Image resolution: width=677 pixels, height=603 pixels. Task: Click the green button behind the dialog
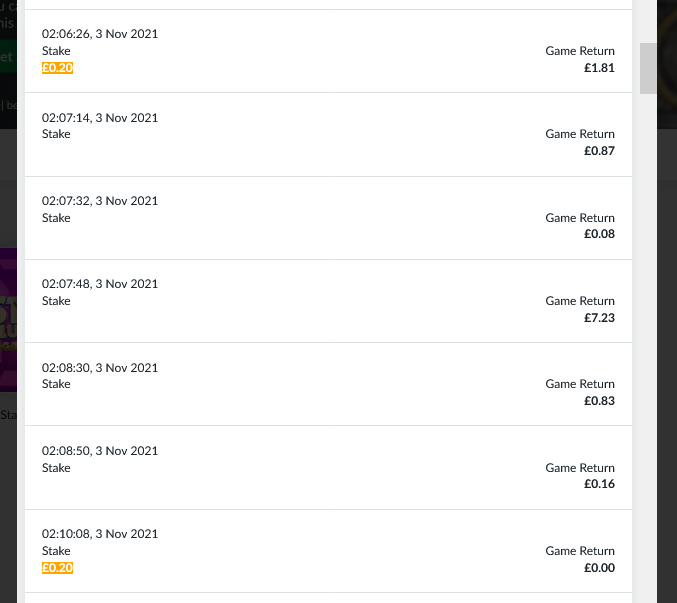(x=8, y=56)
